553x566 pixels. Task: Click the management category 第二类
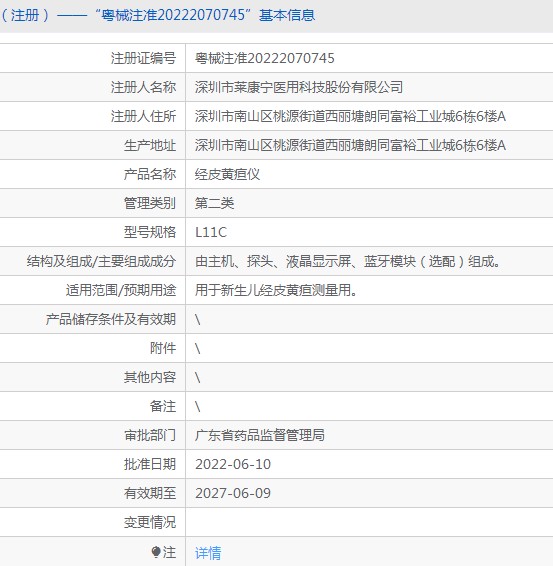[x=214, y=203]
